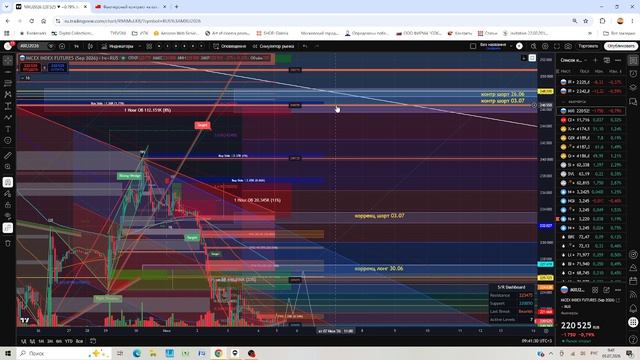Image resolution: width=640 pixels, height=360 pixels.
Task: Toggle fullscreen mode icon
Action: coord(556,46)
